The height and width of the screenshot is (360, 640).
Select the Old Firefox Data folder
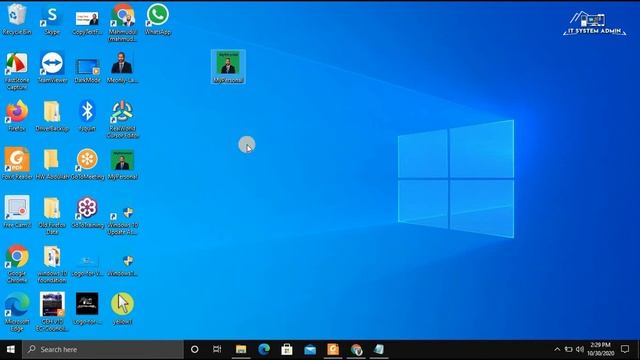coord(52,216)
